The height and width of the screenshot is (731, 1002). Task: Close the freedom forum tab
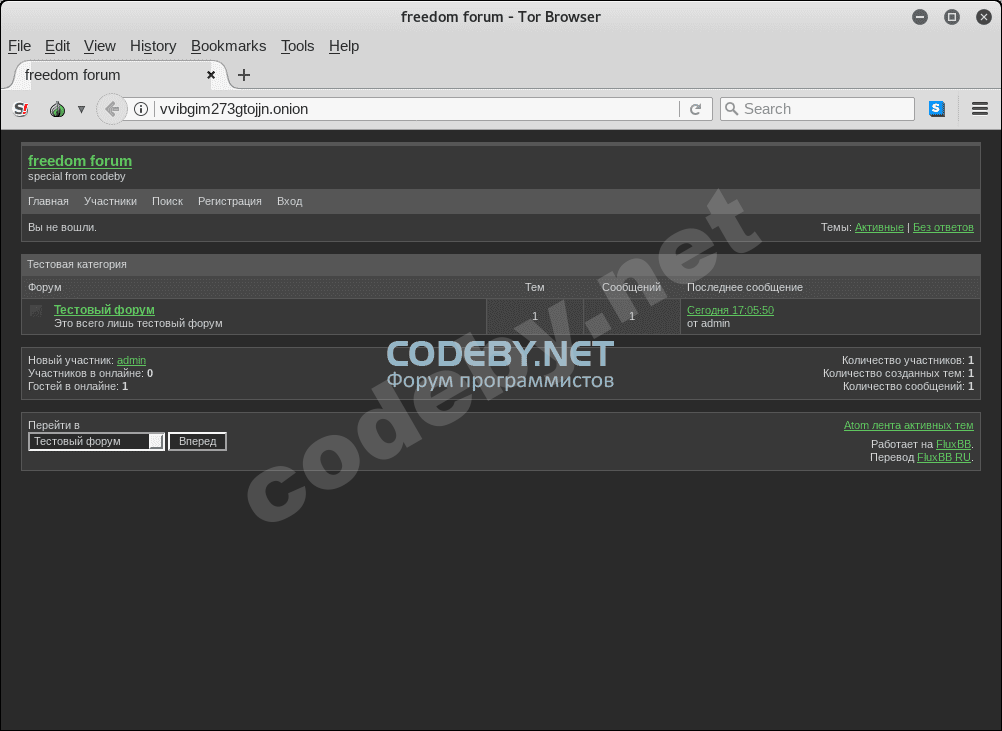[x=211, y=75]
